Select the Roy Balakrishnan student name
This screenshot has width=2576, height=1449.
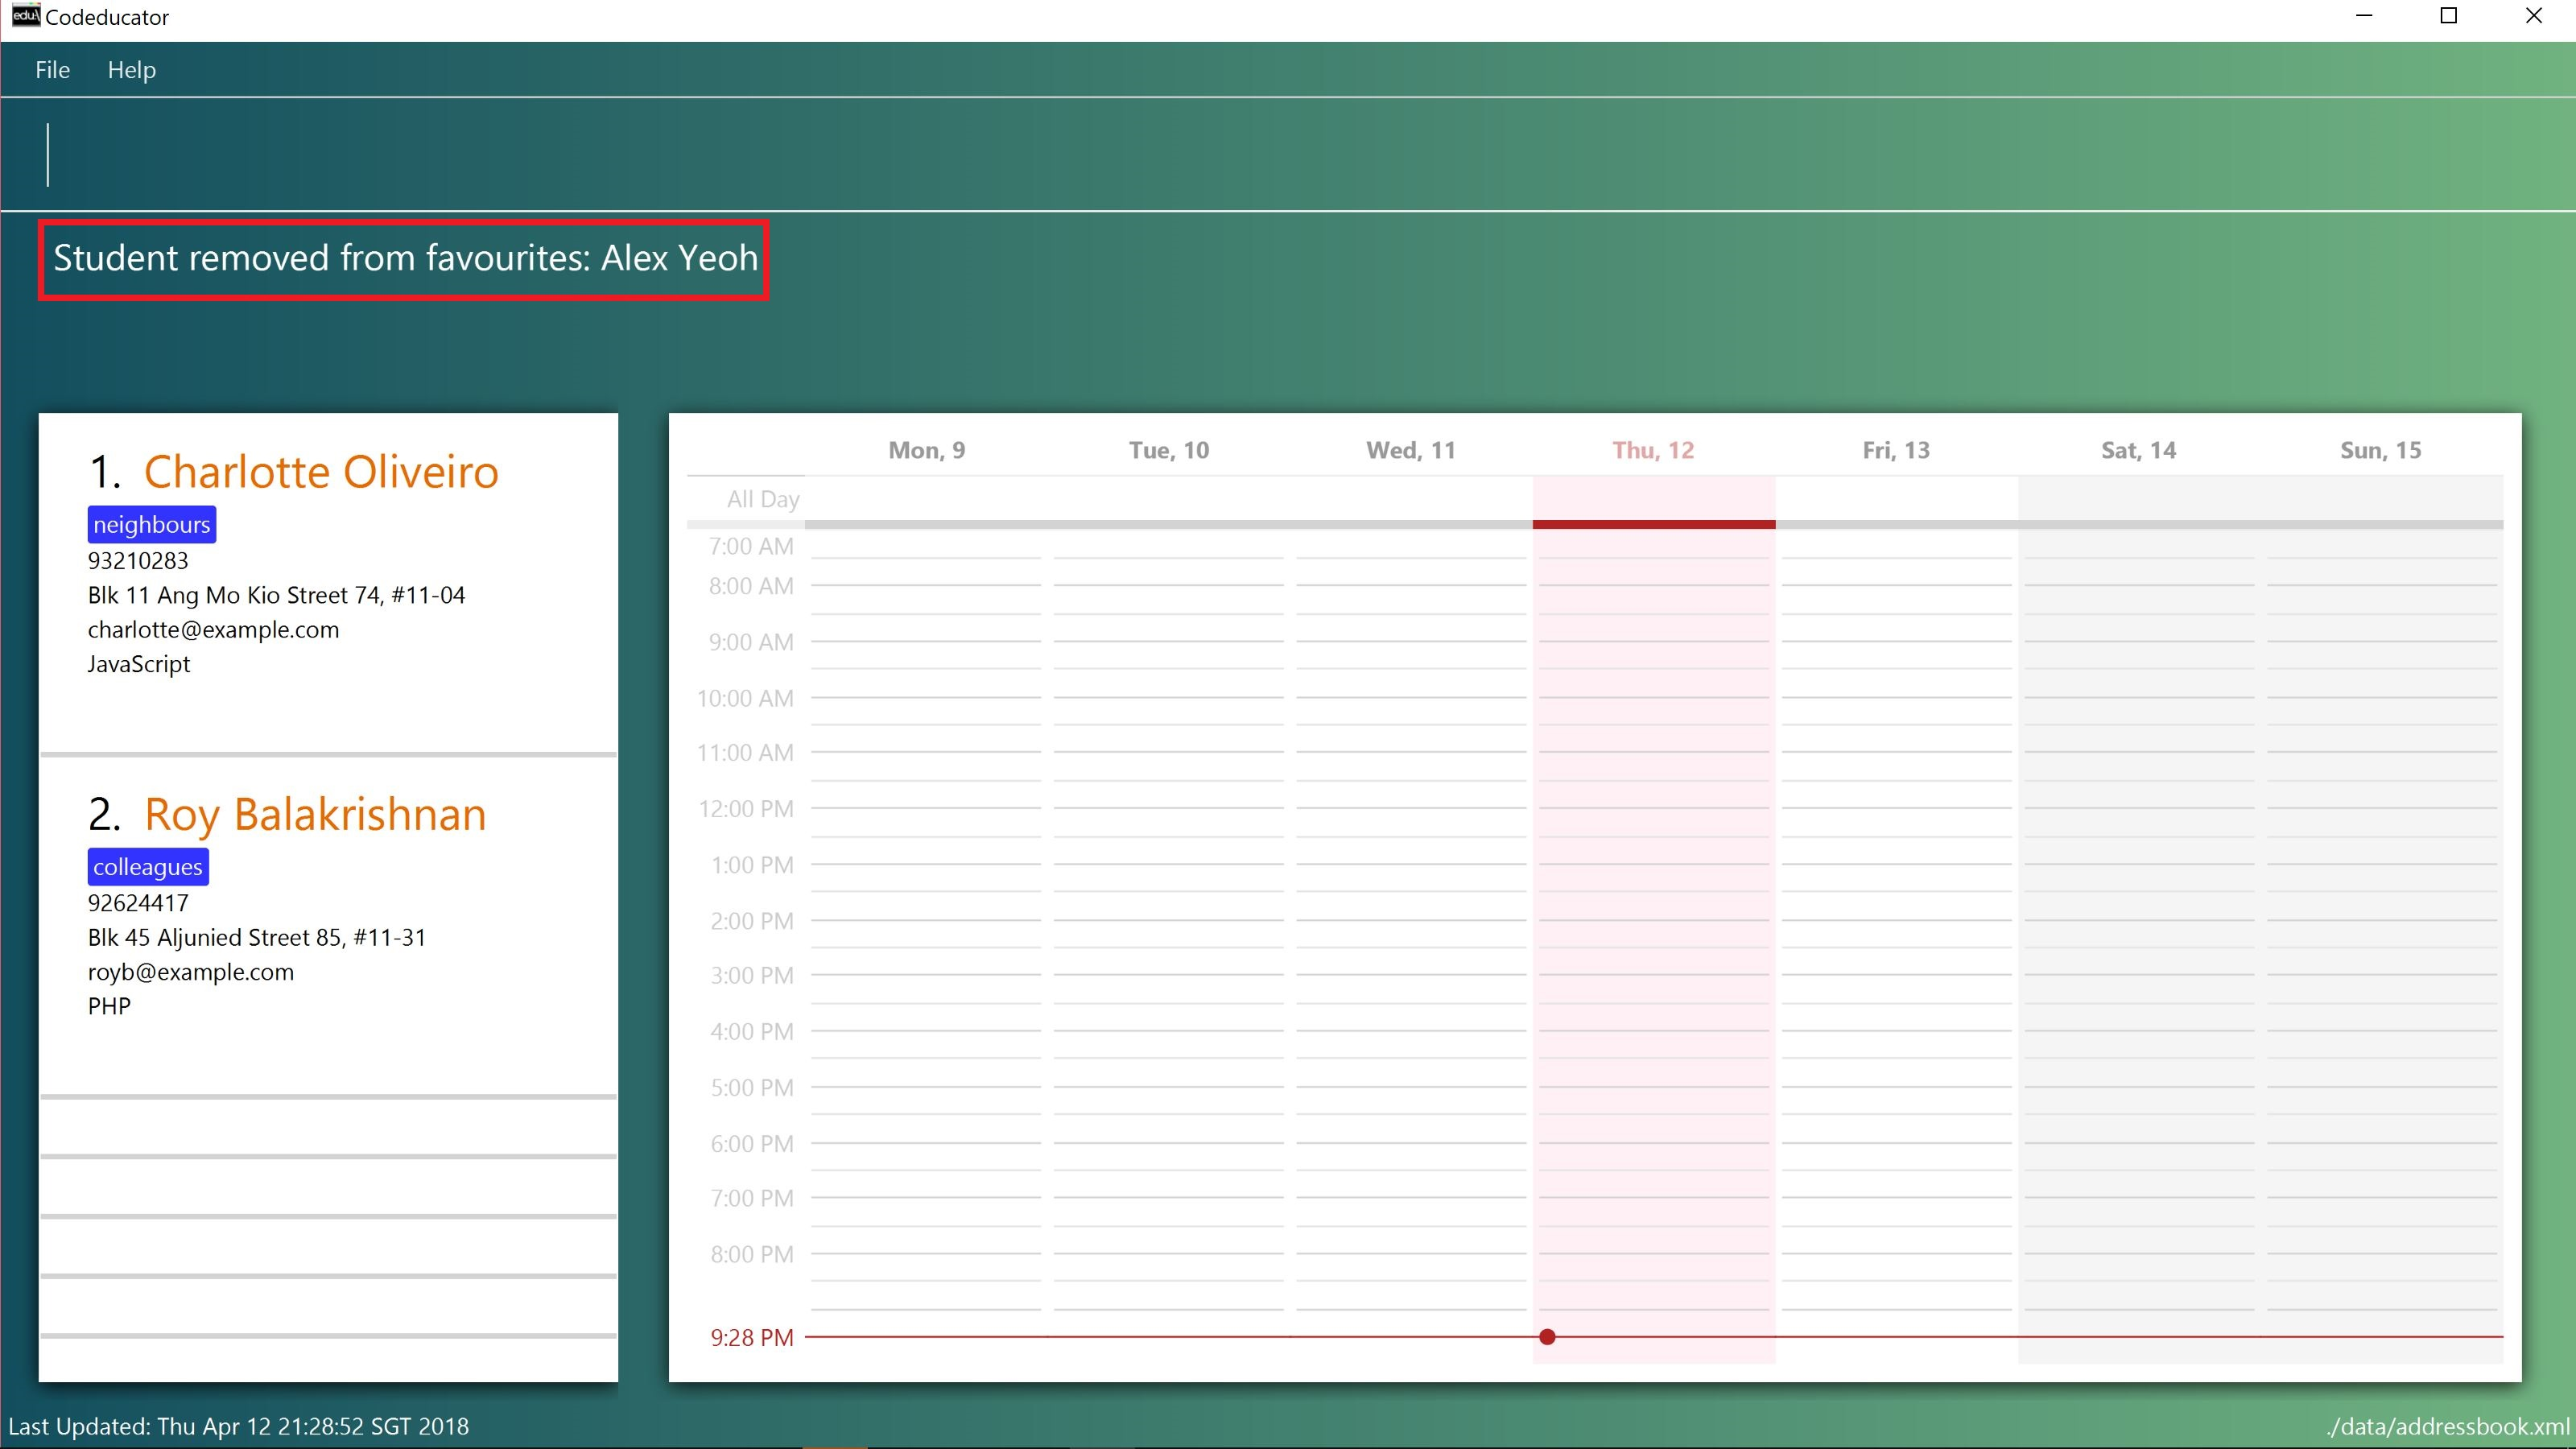click(315, 814)
